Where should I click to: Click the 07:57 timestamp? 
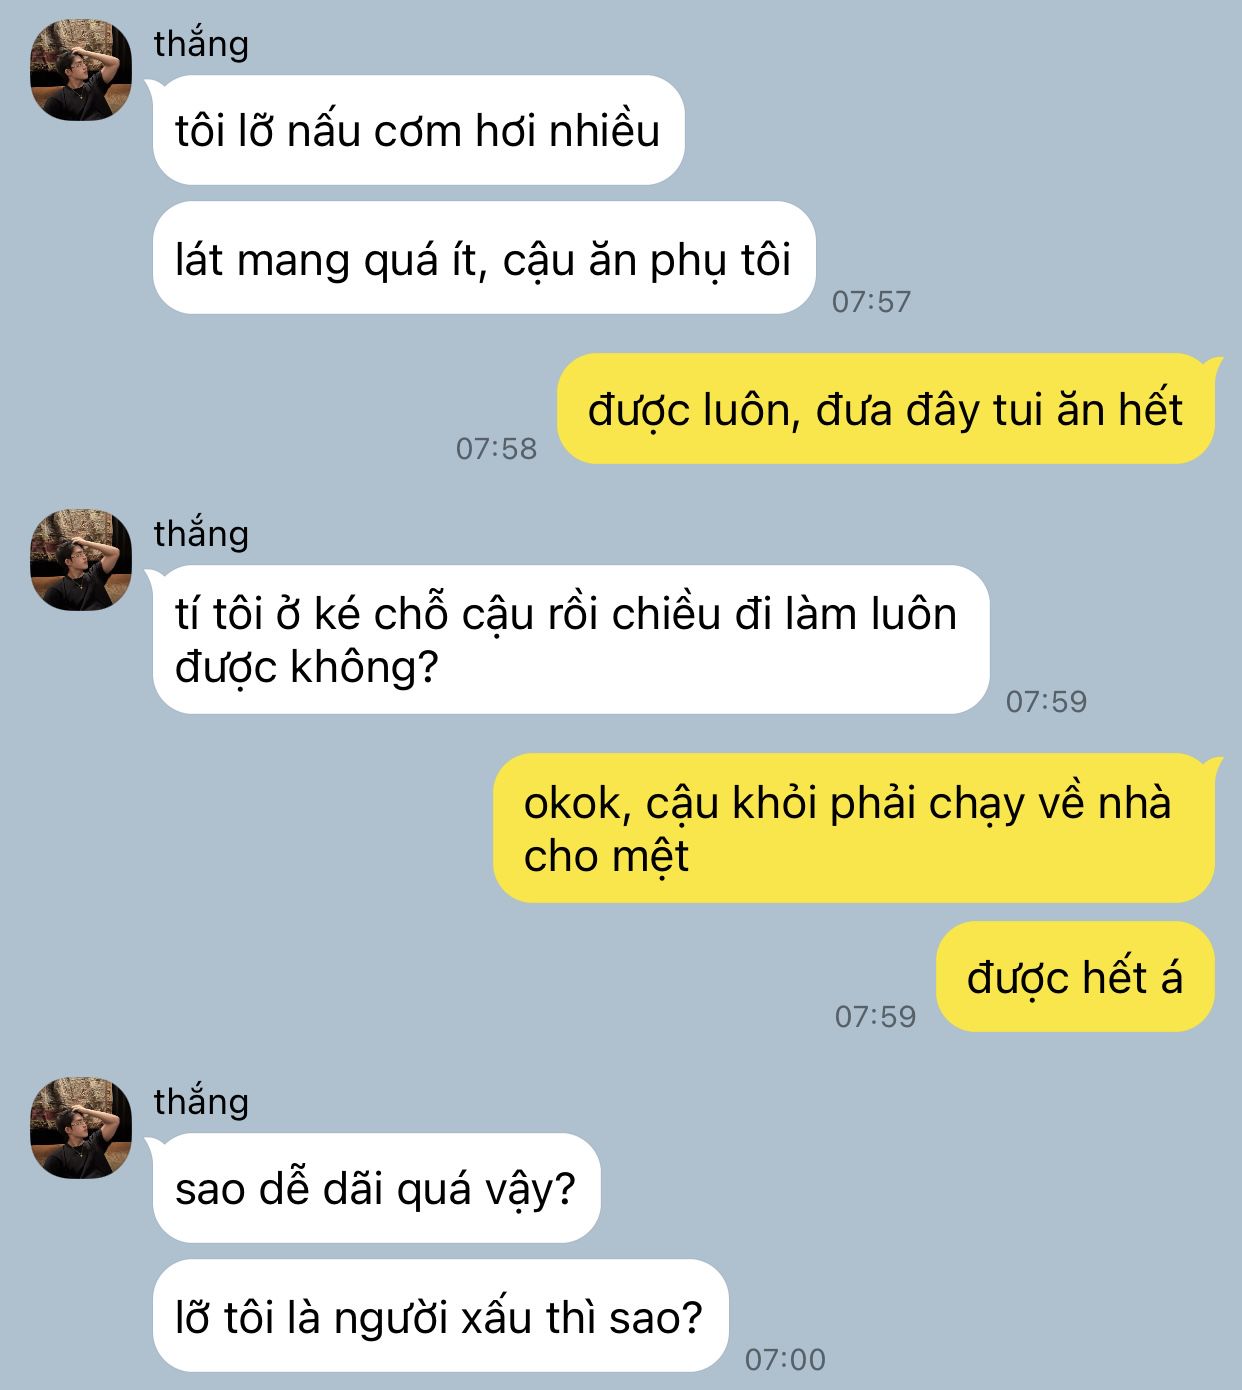[x=871, y=301]
